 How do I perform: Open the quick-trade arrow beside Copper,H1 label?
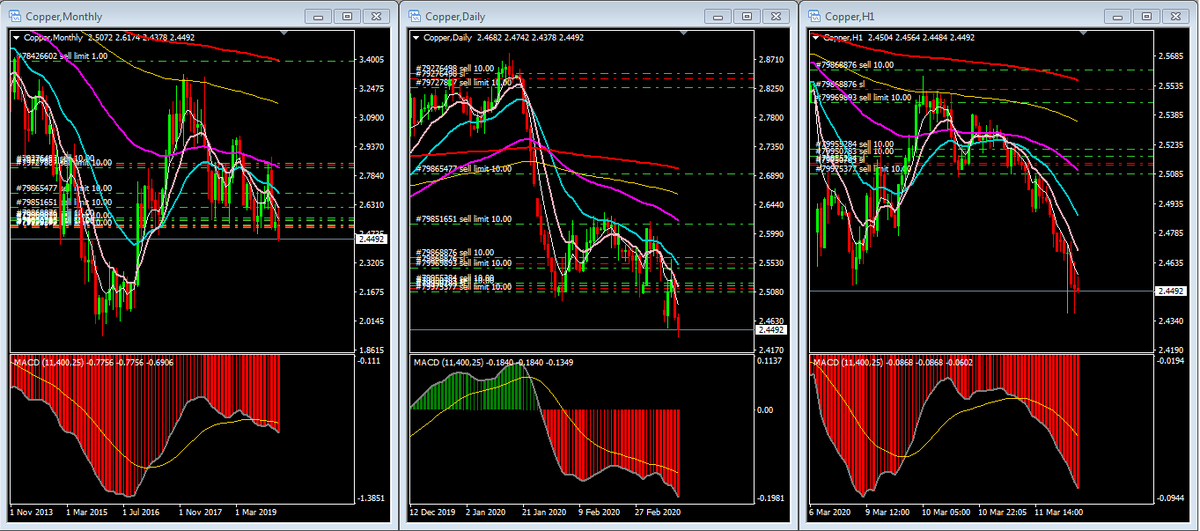[816, 37]
